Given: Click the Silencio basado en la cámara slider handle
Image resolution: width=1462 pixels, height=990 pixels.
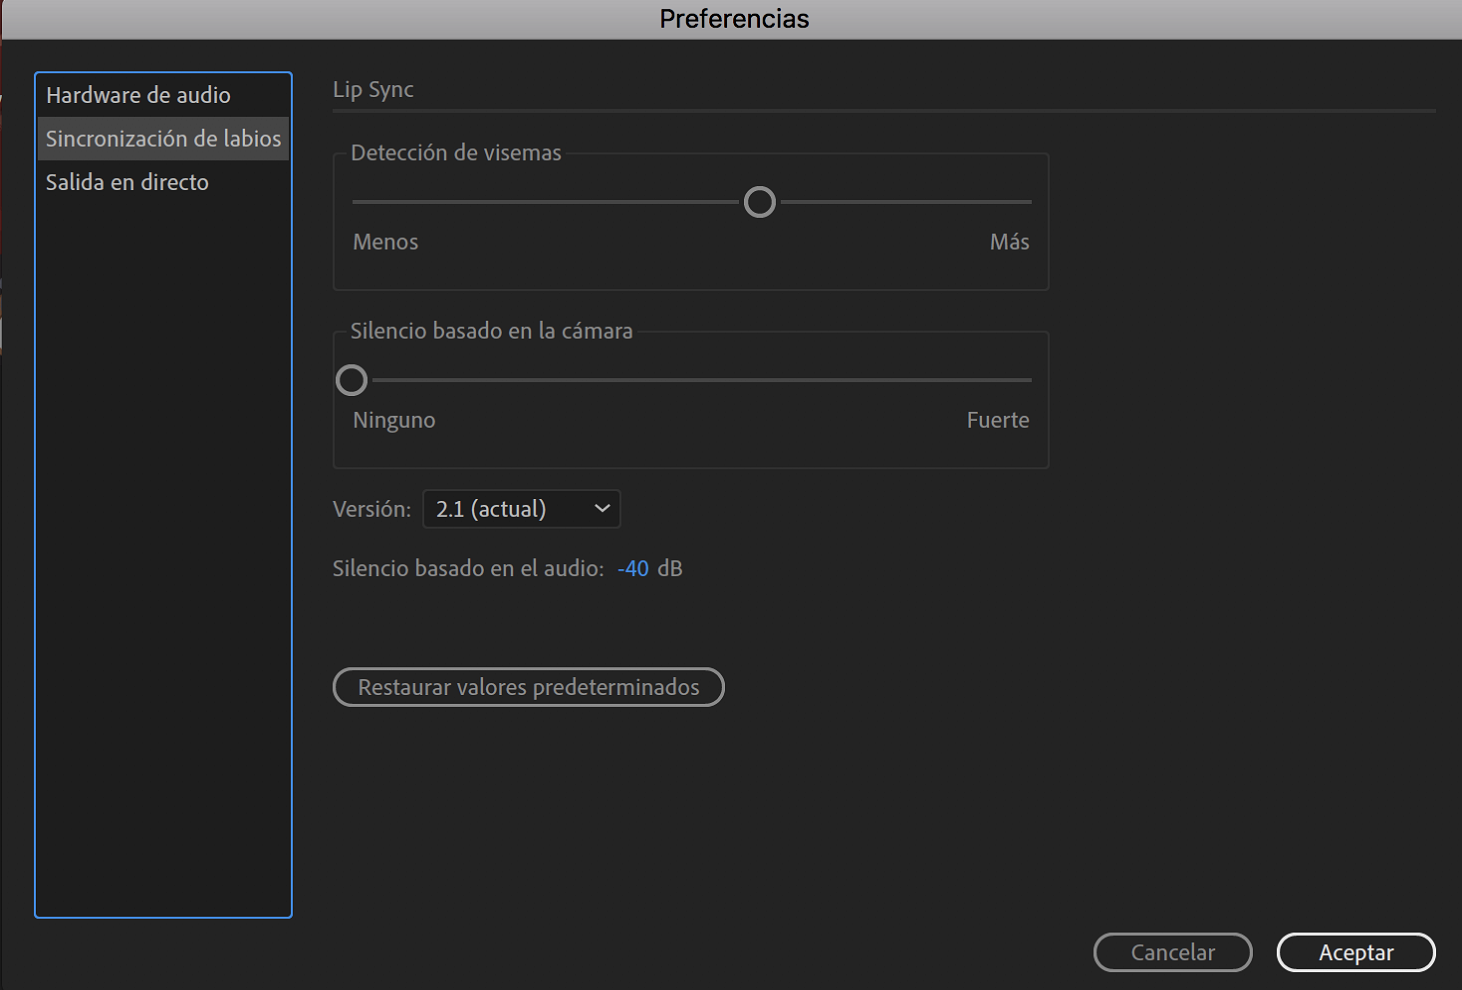Looking at the screenshot, I should click(352, 380).
